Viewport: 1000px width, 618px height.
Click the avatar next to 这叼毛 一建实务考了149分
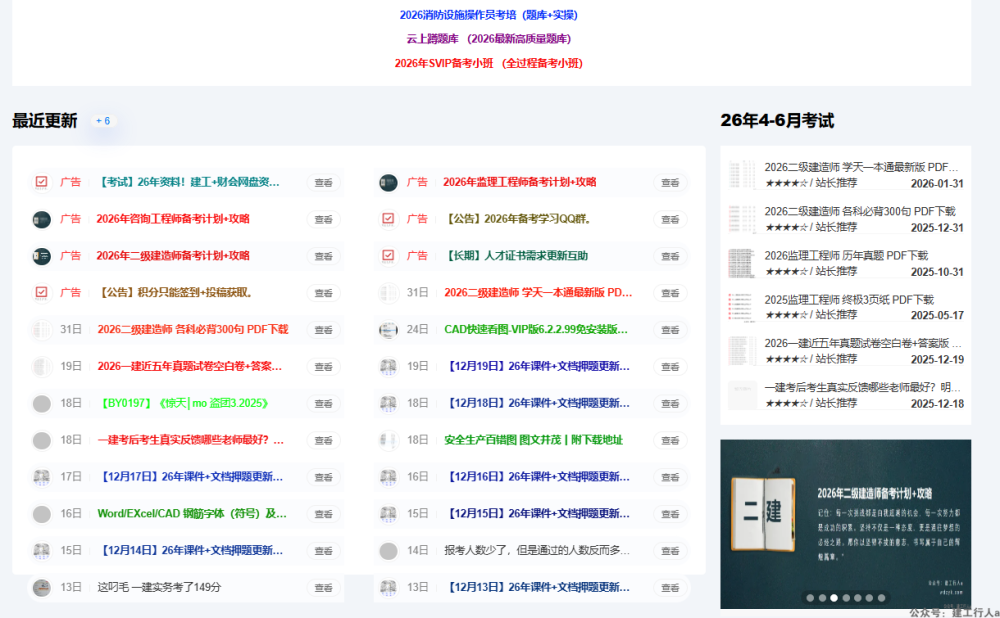coord(41,588)
